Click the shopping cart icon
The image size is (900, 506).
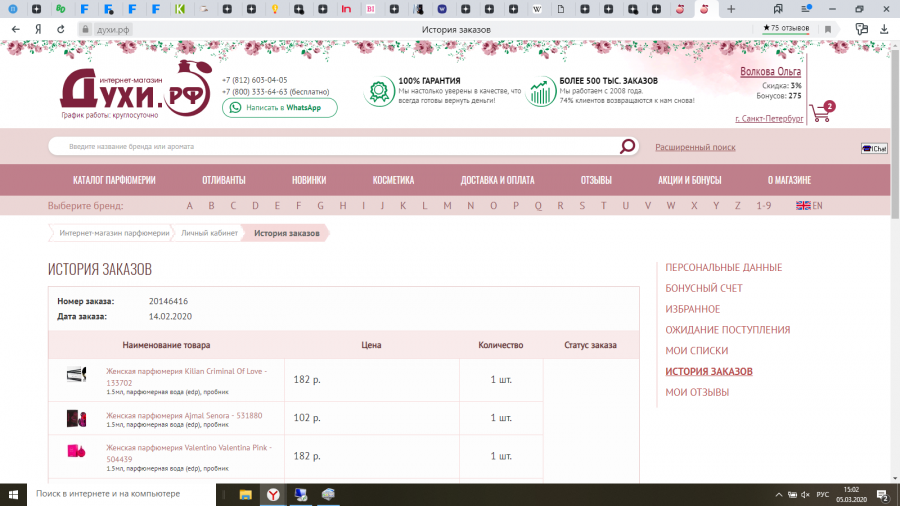point(821,112)
